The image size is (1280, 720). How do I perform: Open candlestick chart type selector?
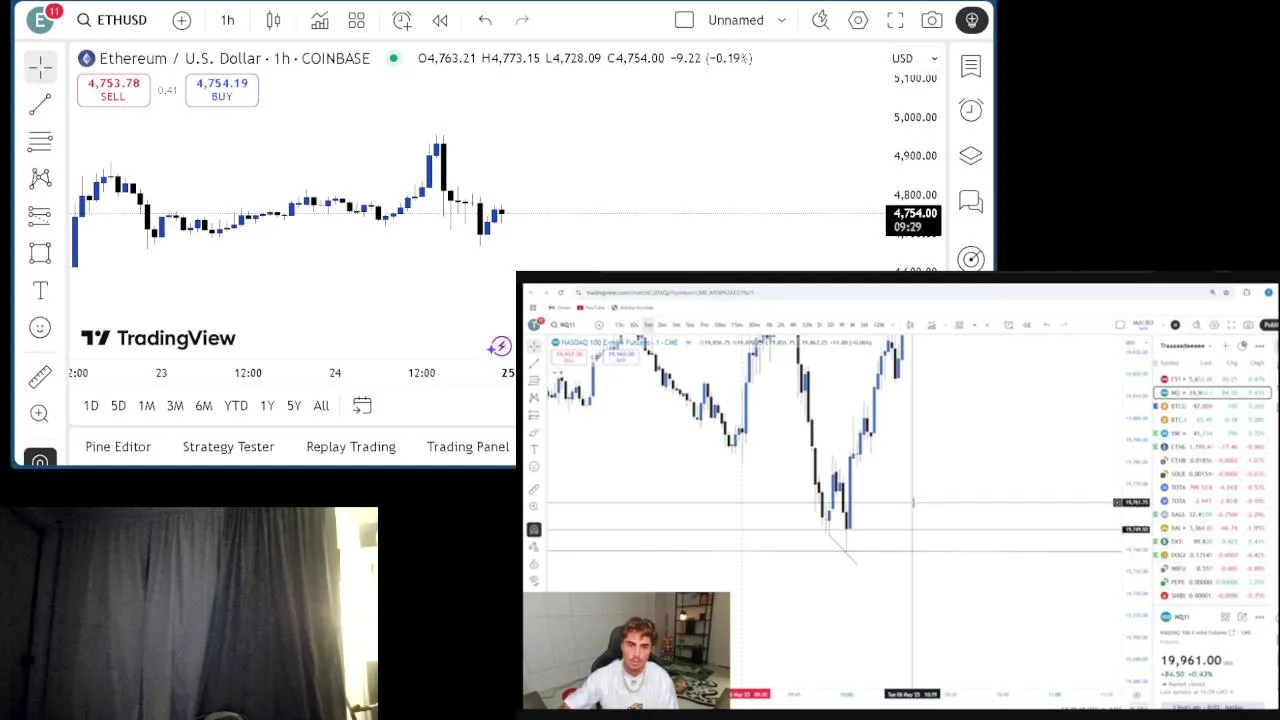click(273, 20)
